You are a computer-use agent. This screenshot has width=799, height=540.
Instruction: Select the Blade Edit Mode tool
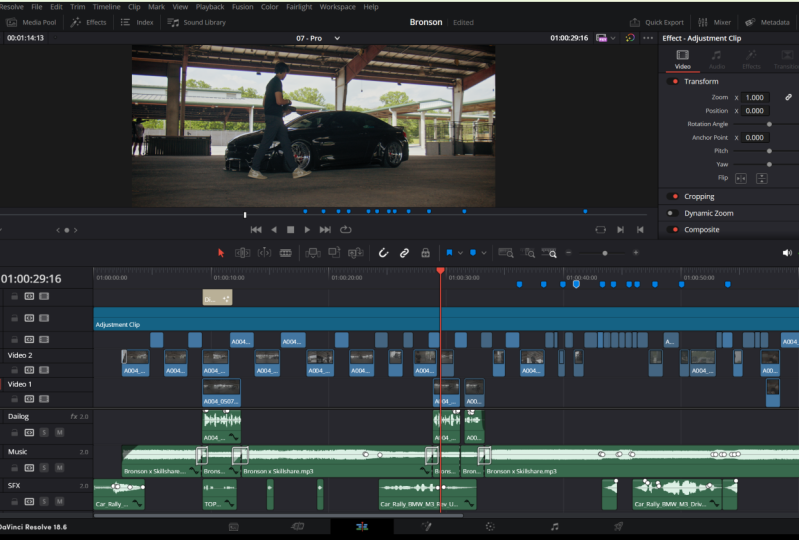tap(285, 253)
